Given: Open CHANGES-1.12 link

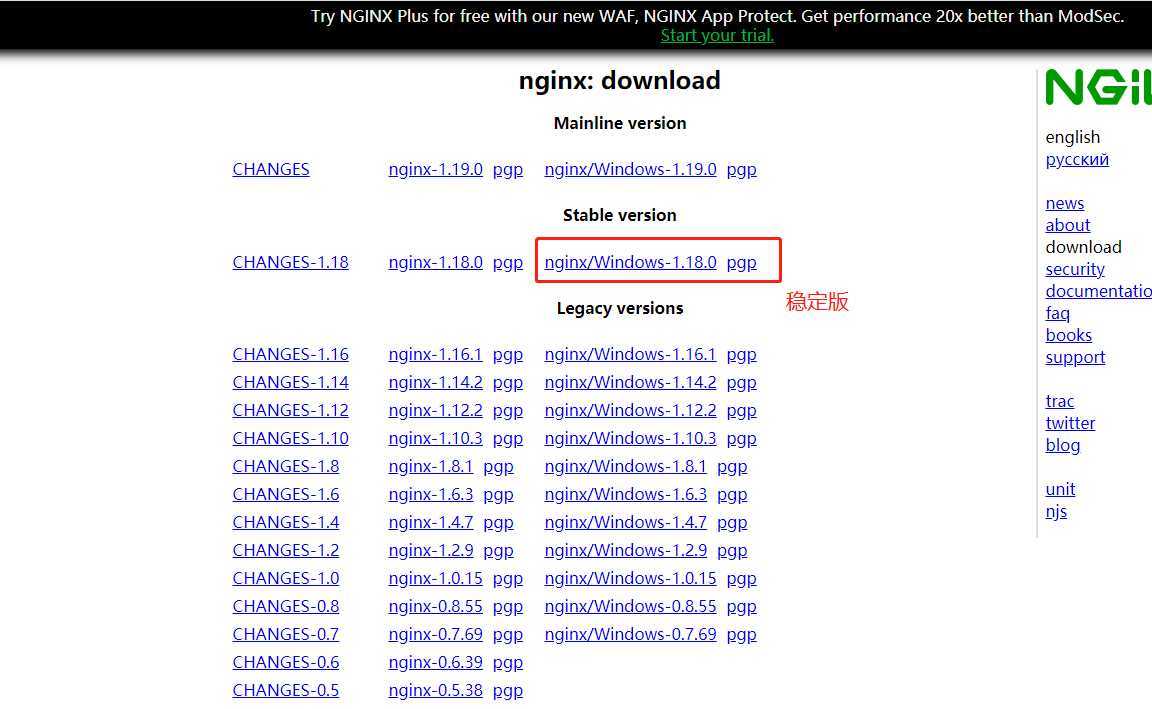Looking at the screenshot, I should (x=291, y=410).
